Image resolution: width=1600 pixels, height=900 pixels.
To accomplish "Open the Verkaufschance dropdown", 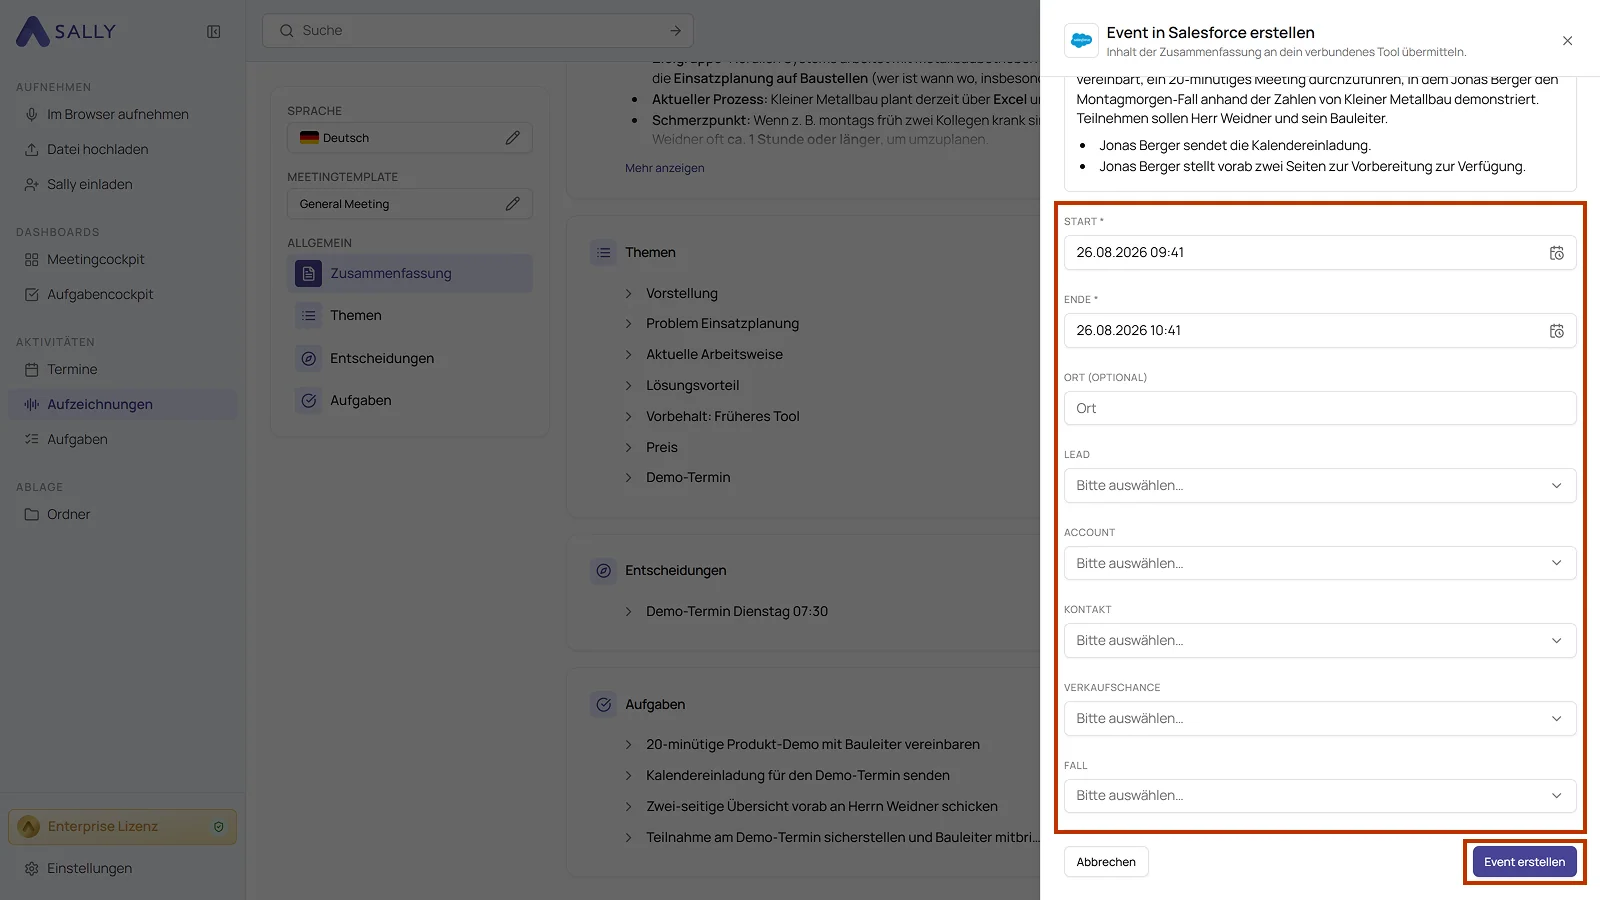I will 1320,719.
